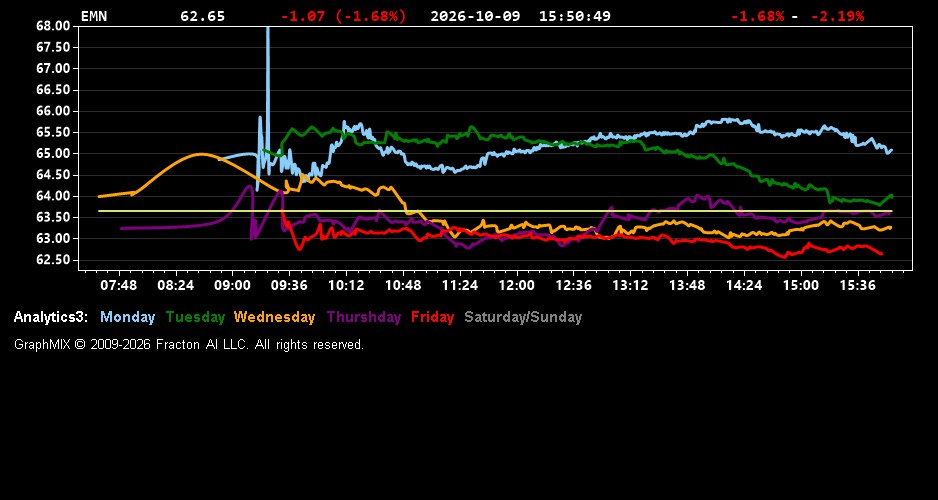Screen dimensions: 938x500
Task: Select the Friday legend label
Action: coord(433,317)
